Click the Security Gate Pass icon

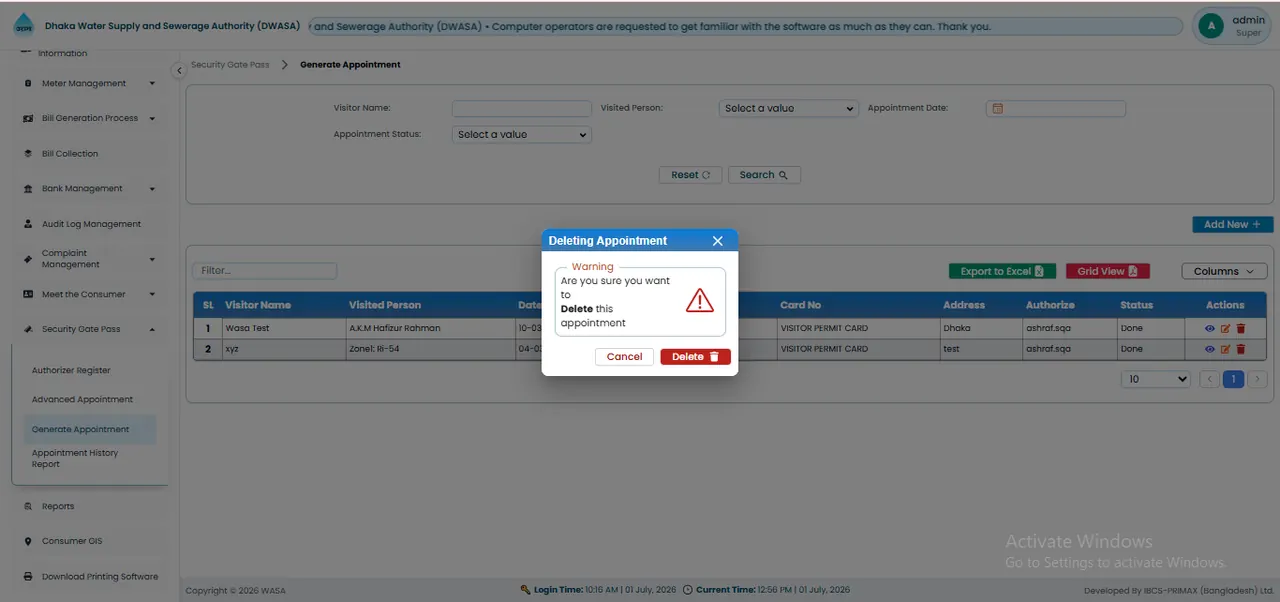click(x=28, y=330)
